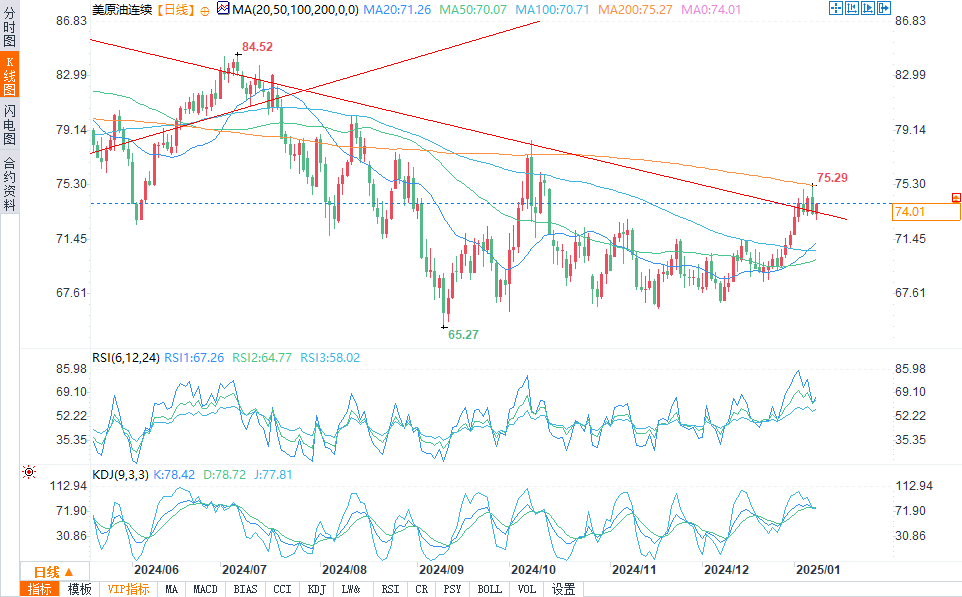Select the BOLL indicator button

pyautogui.click(x=489, y=590)
